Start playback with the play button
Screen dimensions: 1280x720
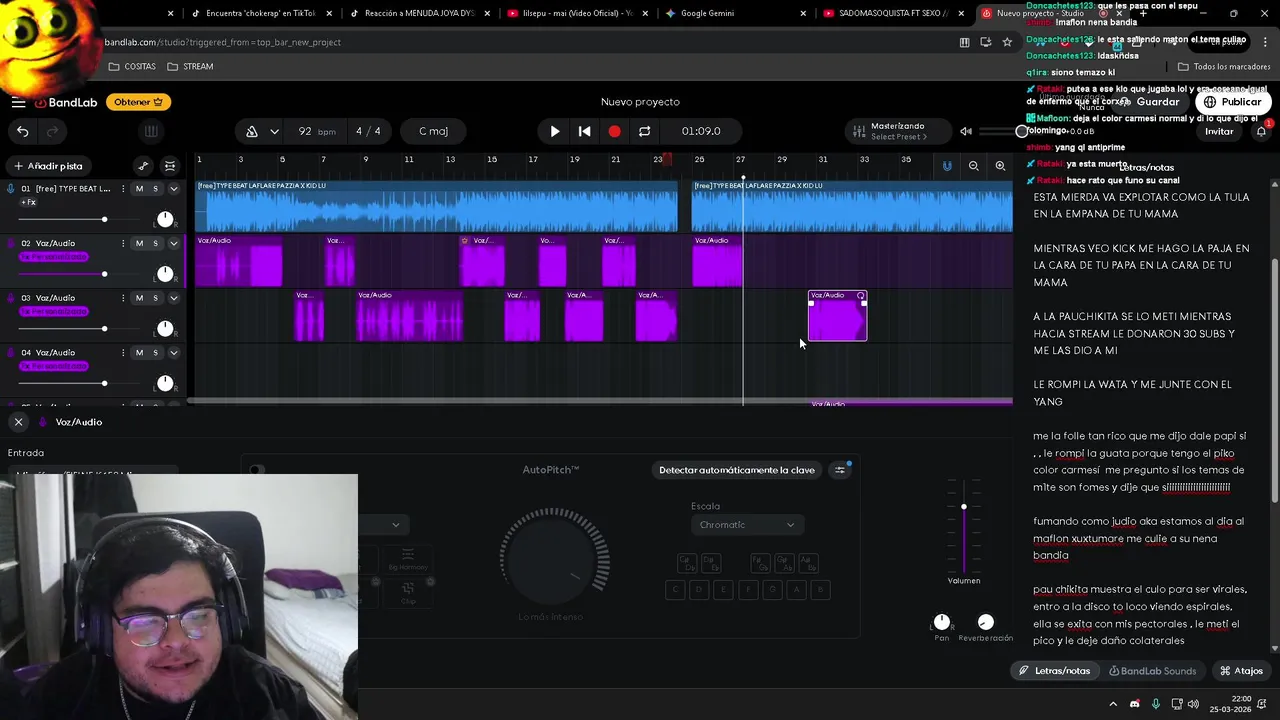[555, 131]
